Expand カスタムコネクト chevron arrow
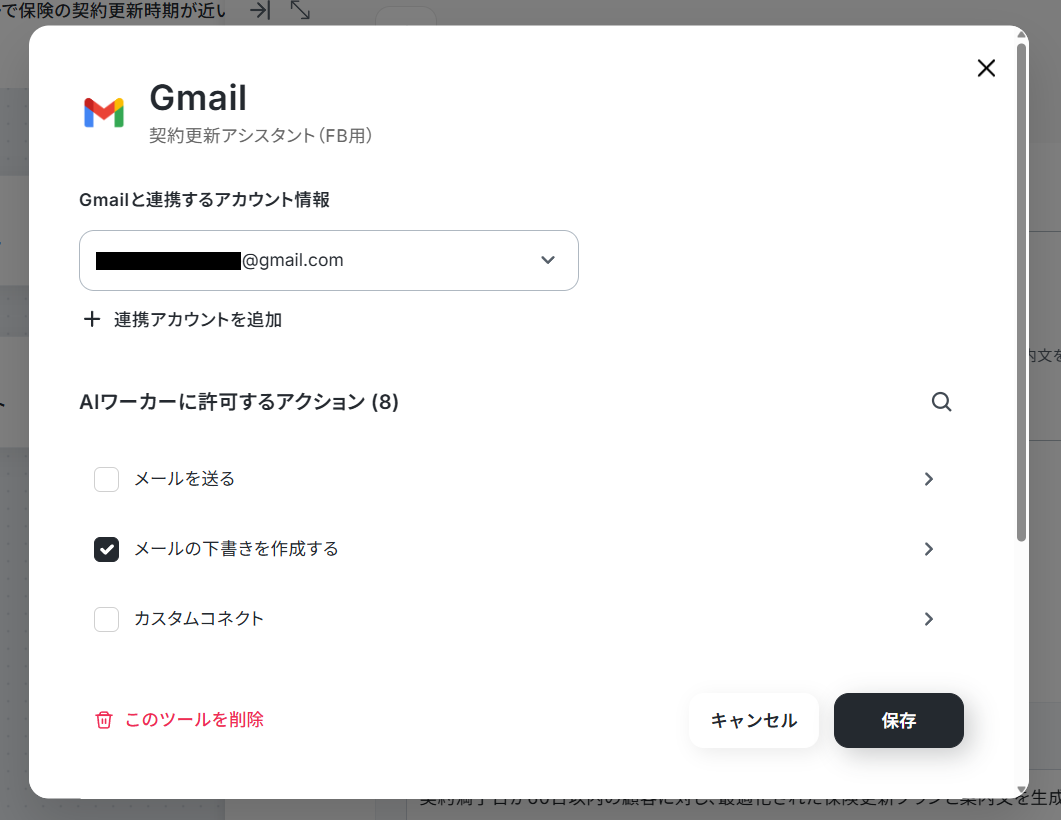The height and width of the screenshot is (820, 1061). coord(928,619)
